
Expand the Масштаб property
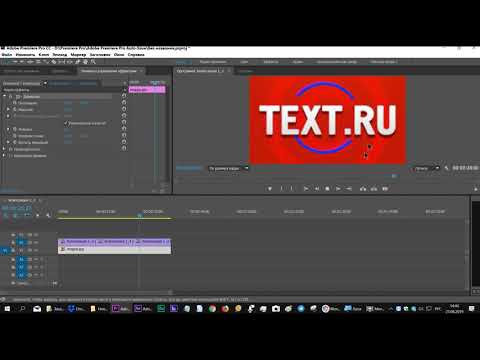click(x=8, y=109)
